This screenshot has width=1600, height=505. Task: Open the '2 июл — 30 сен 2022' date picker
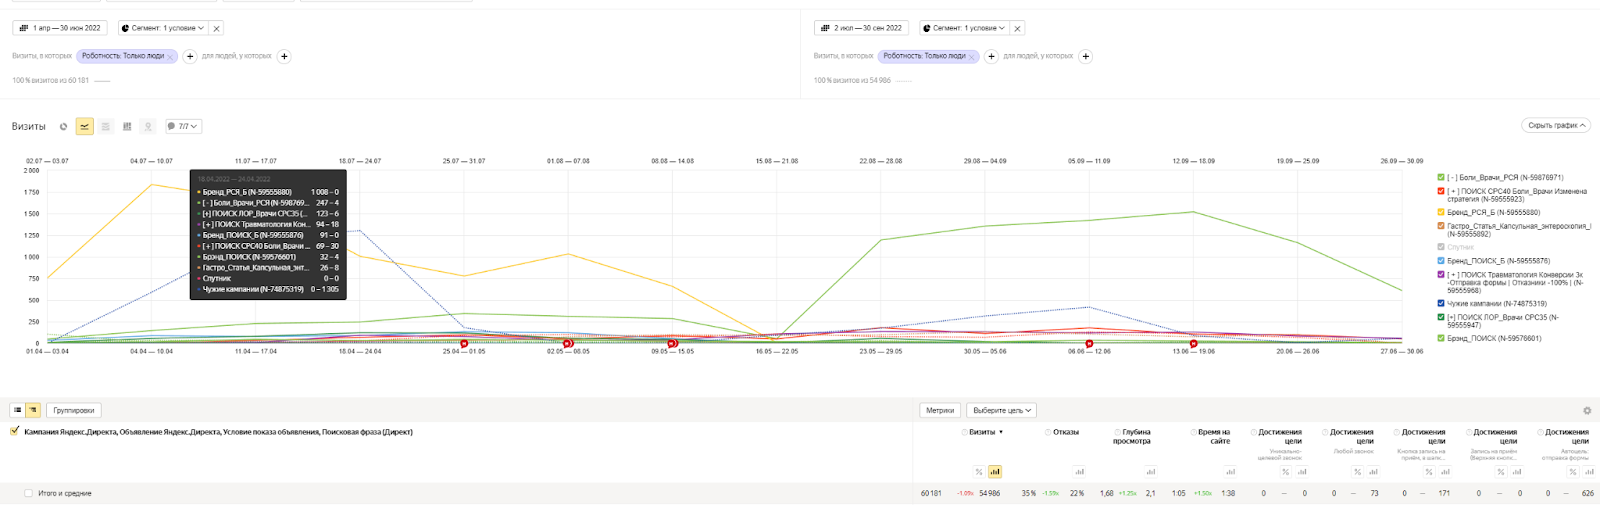pyautogui.click(x=861, y=28)
